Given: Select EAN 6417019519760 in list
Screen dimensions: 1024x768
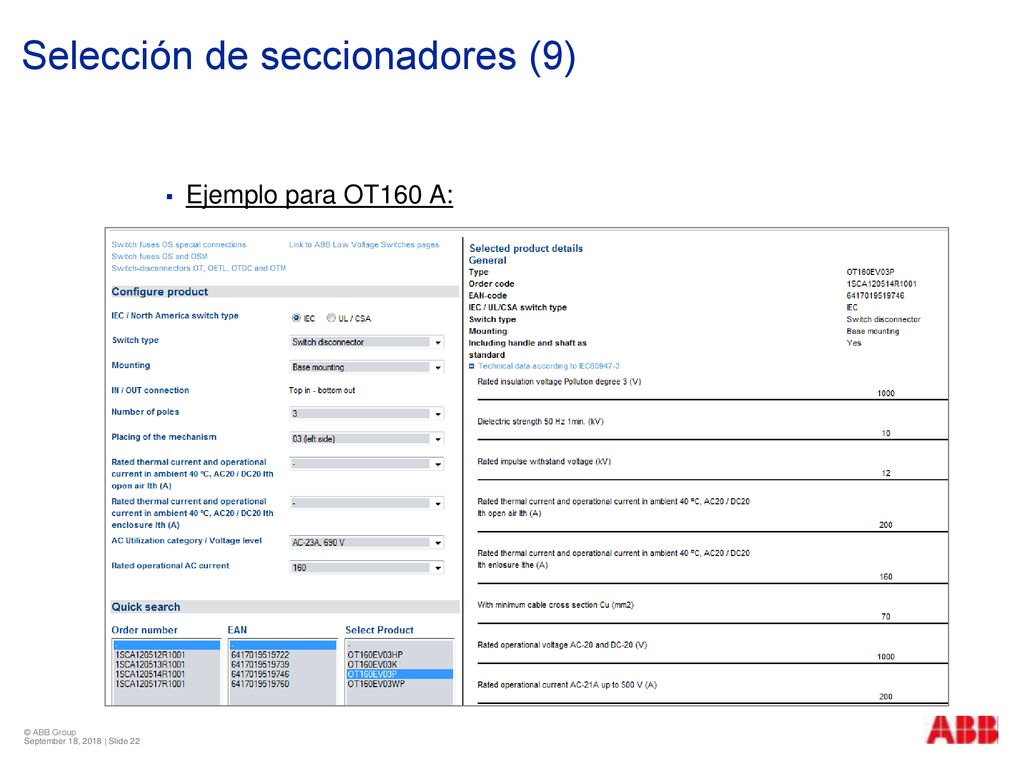Looking at the screenshot, I should click(260, 684).
